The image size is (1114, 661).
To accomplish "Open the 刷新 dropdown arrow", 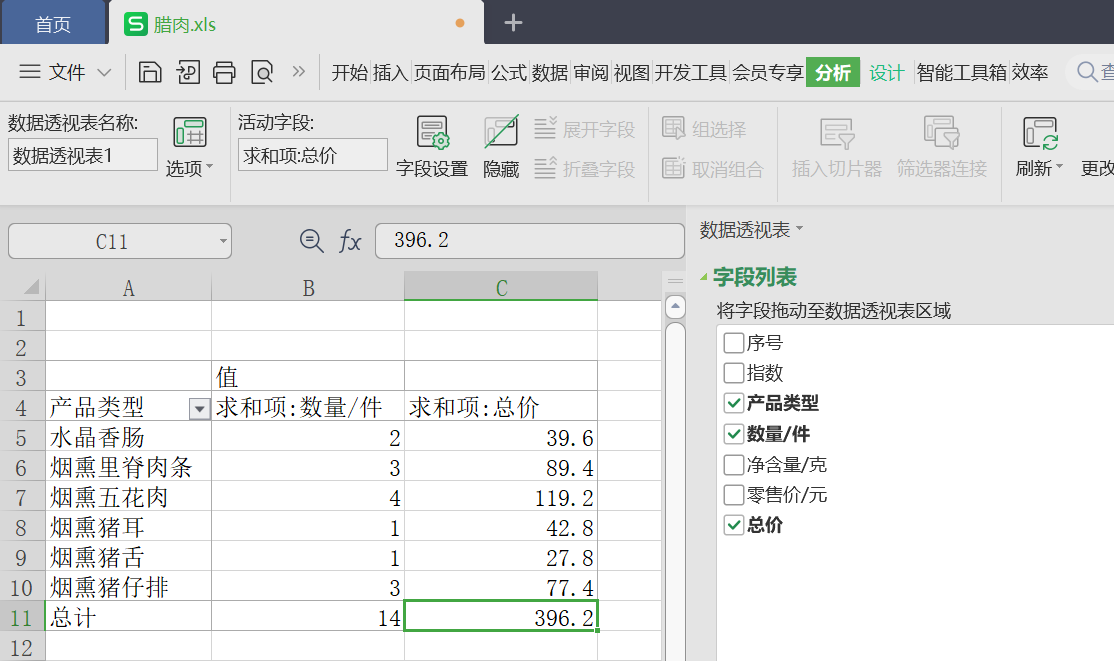I will point(1059,167).
